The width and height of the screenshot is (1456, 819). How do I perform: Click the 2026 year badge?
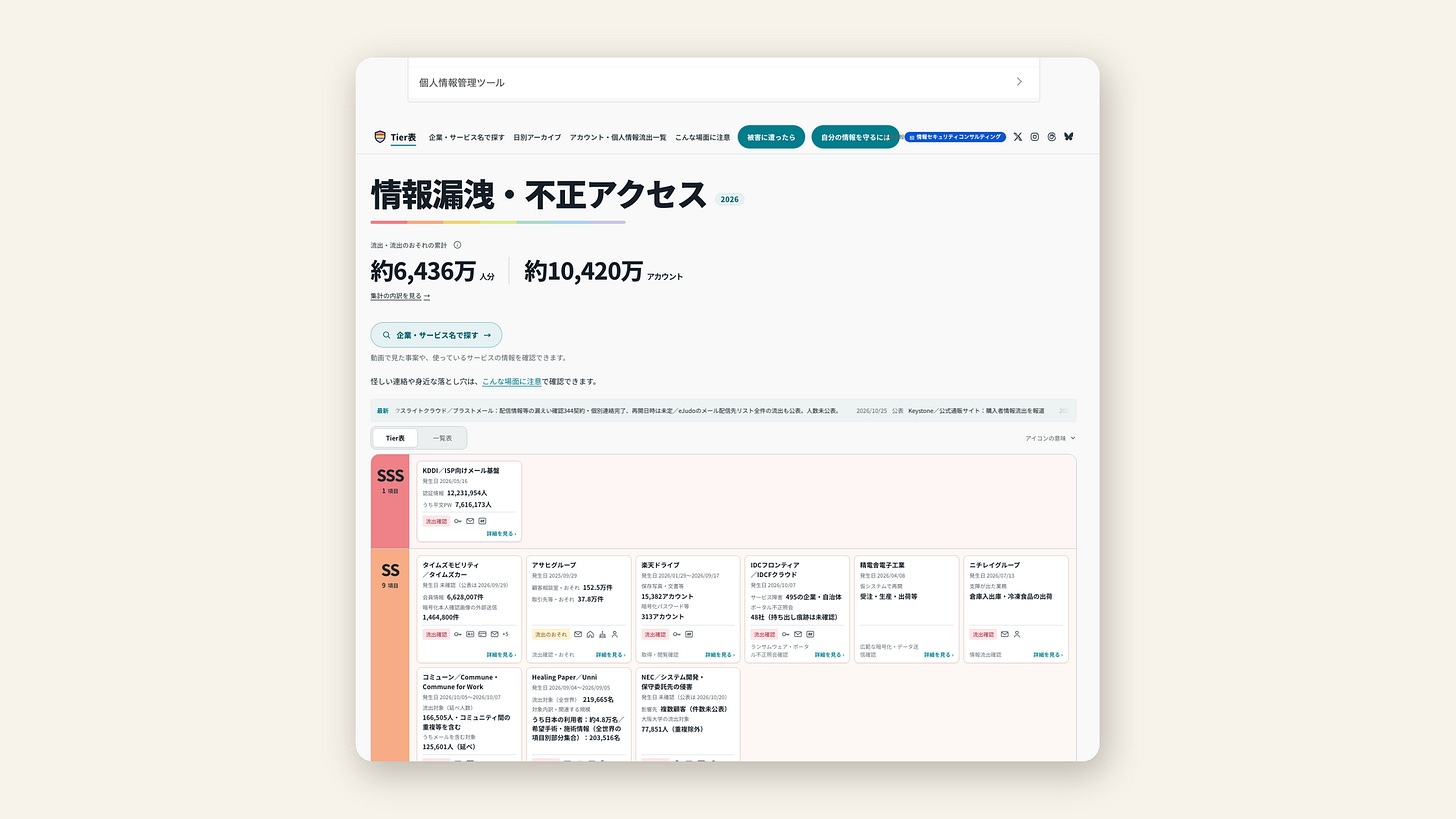[730, 199]
